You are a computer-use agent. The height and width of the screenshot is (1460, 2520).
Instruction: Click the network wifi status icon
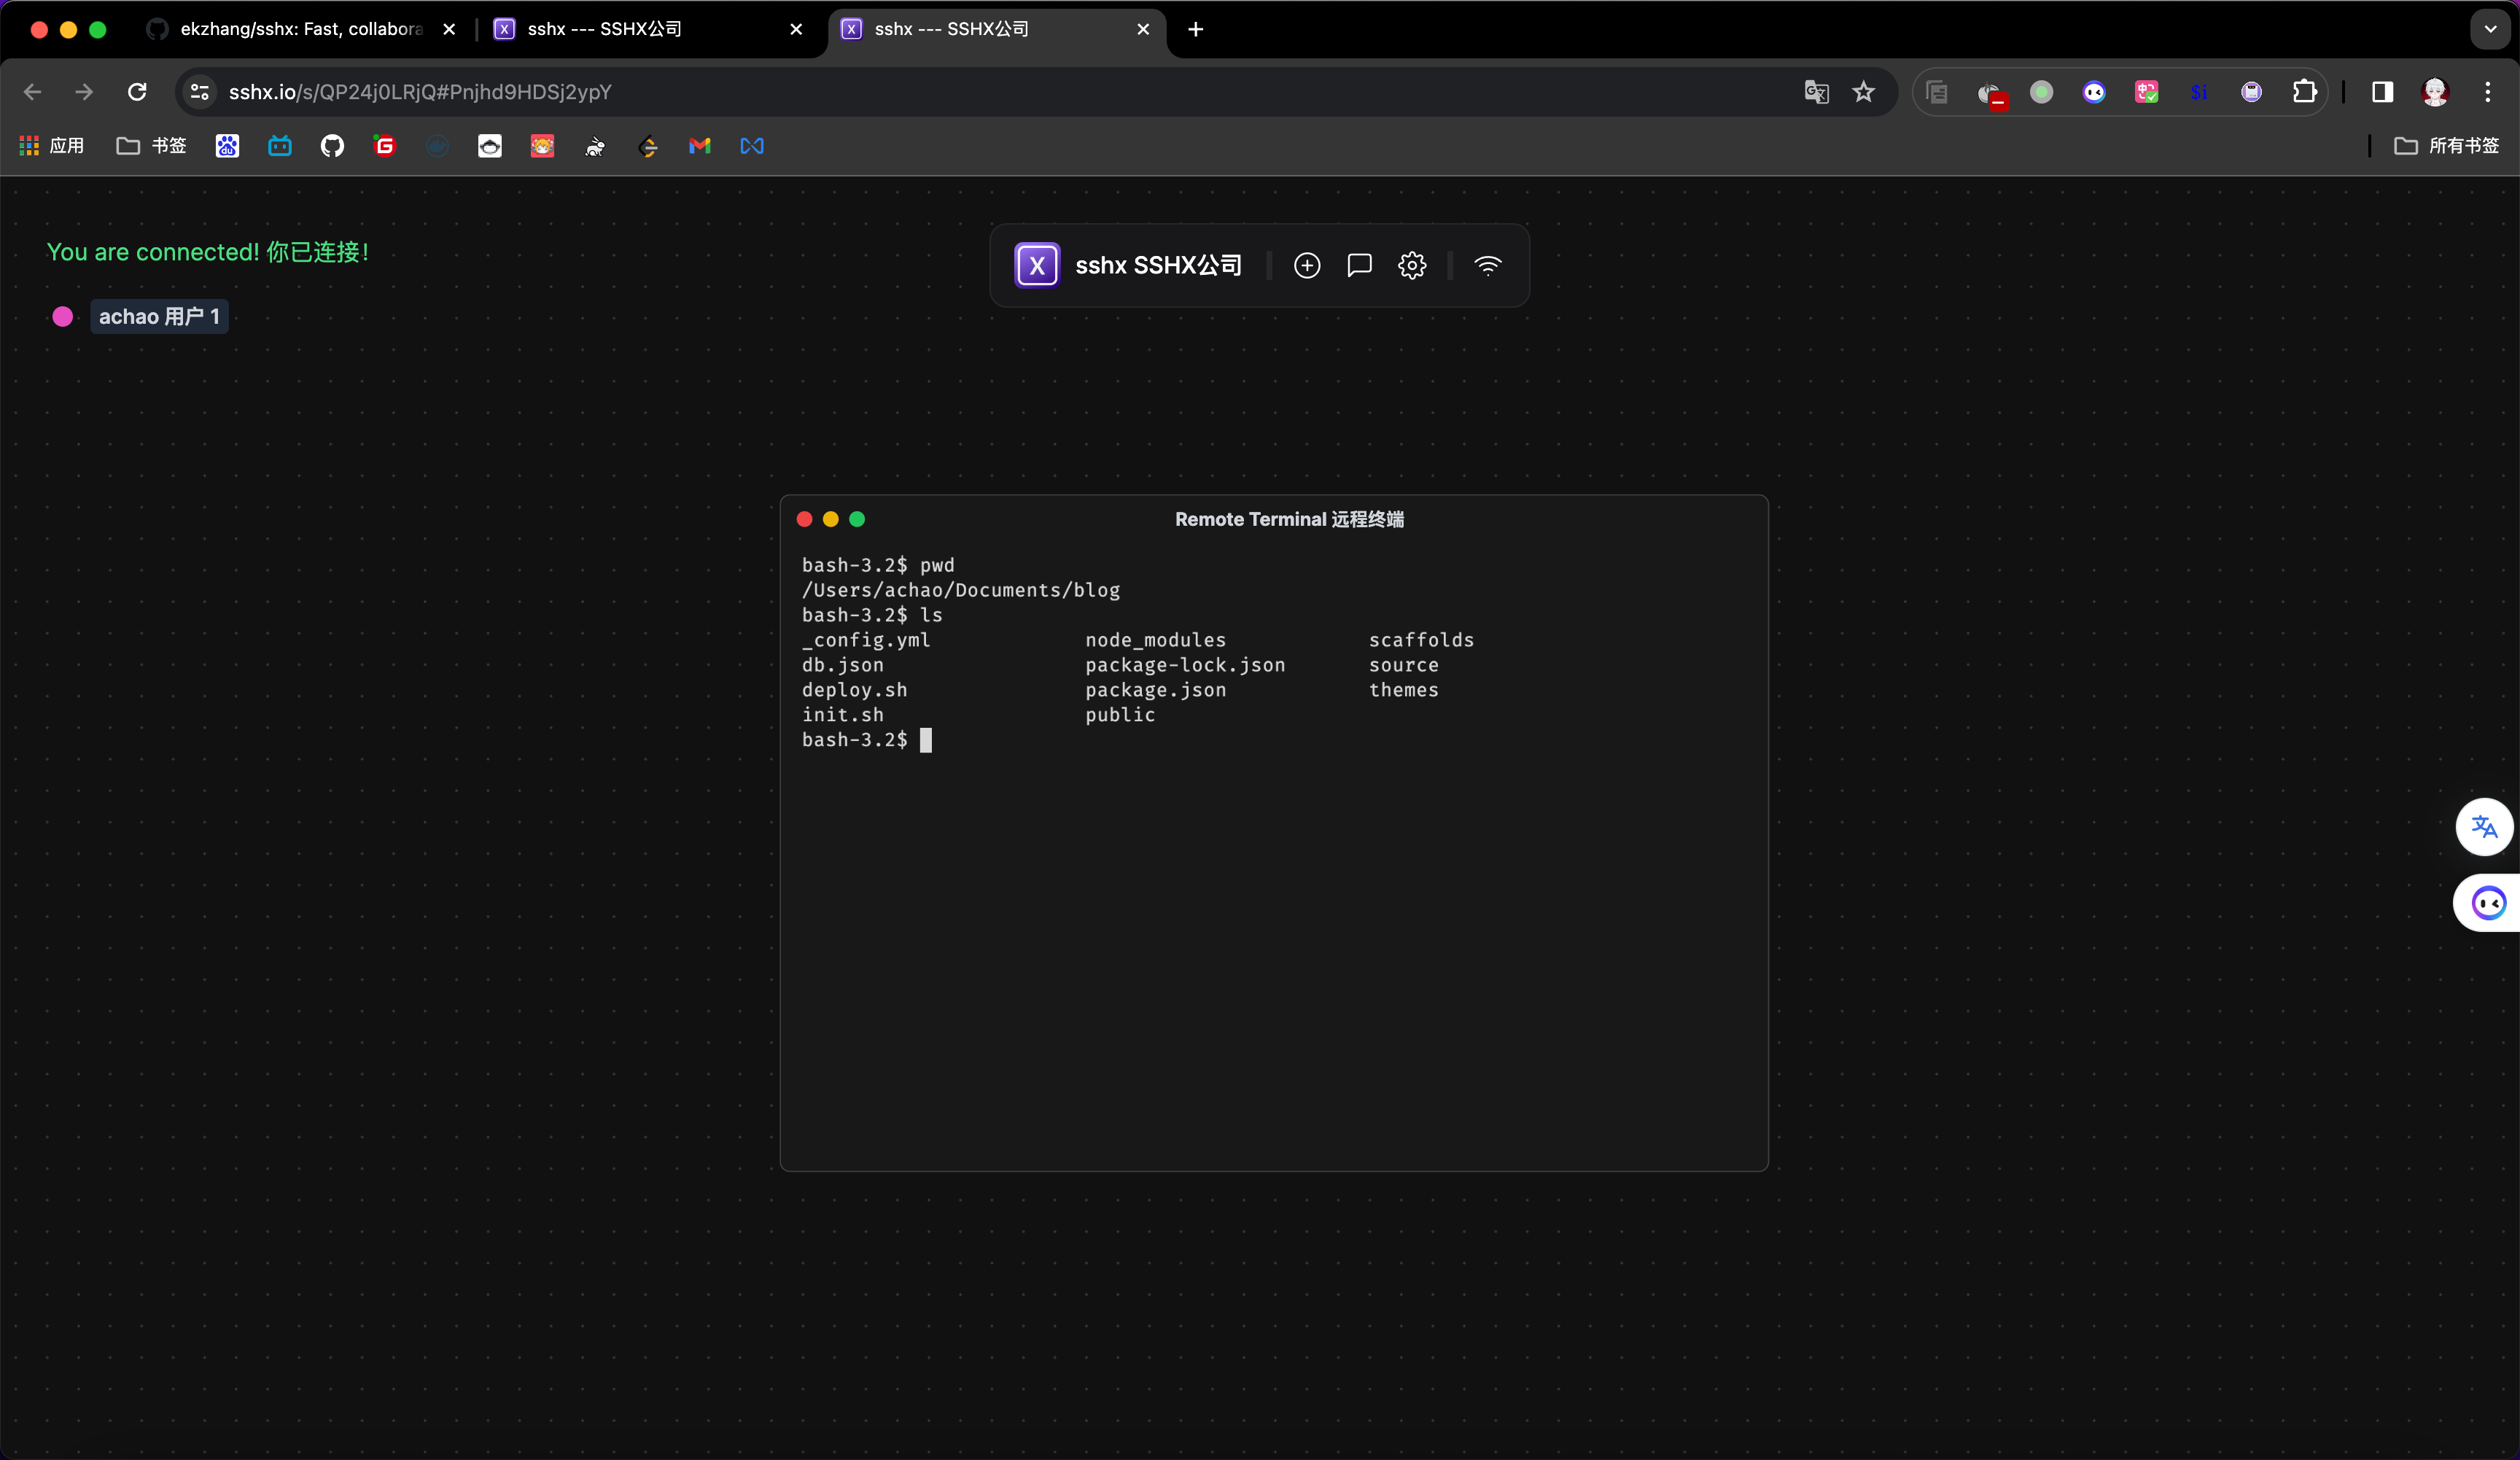click(1488, 265)
